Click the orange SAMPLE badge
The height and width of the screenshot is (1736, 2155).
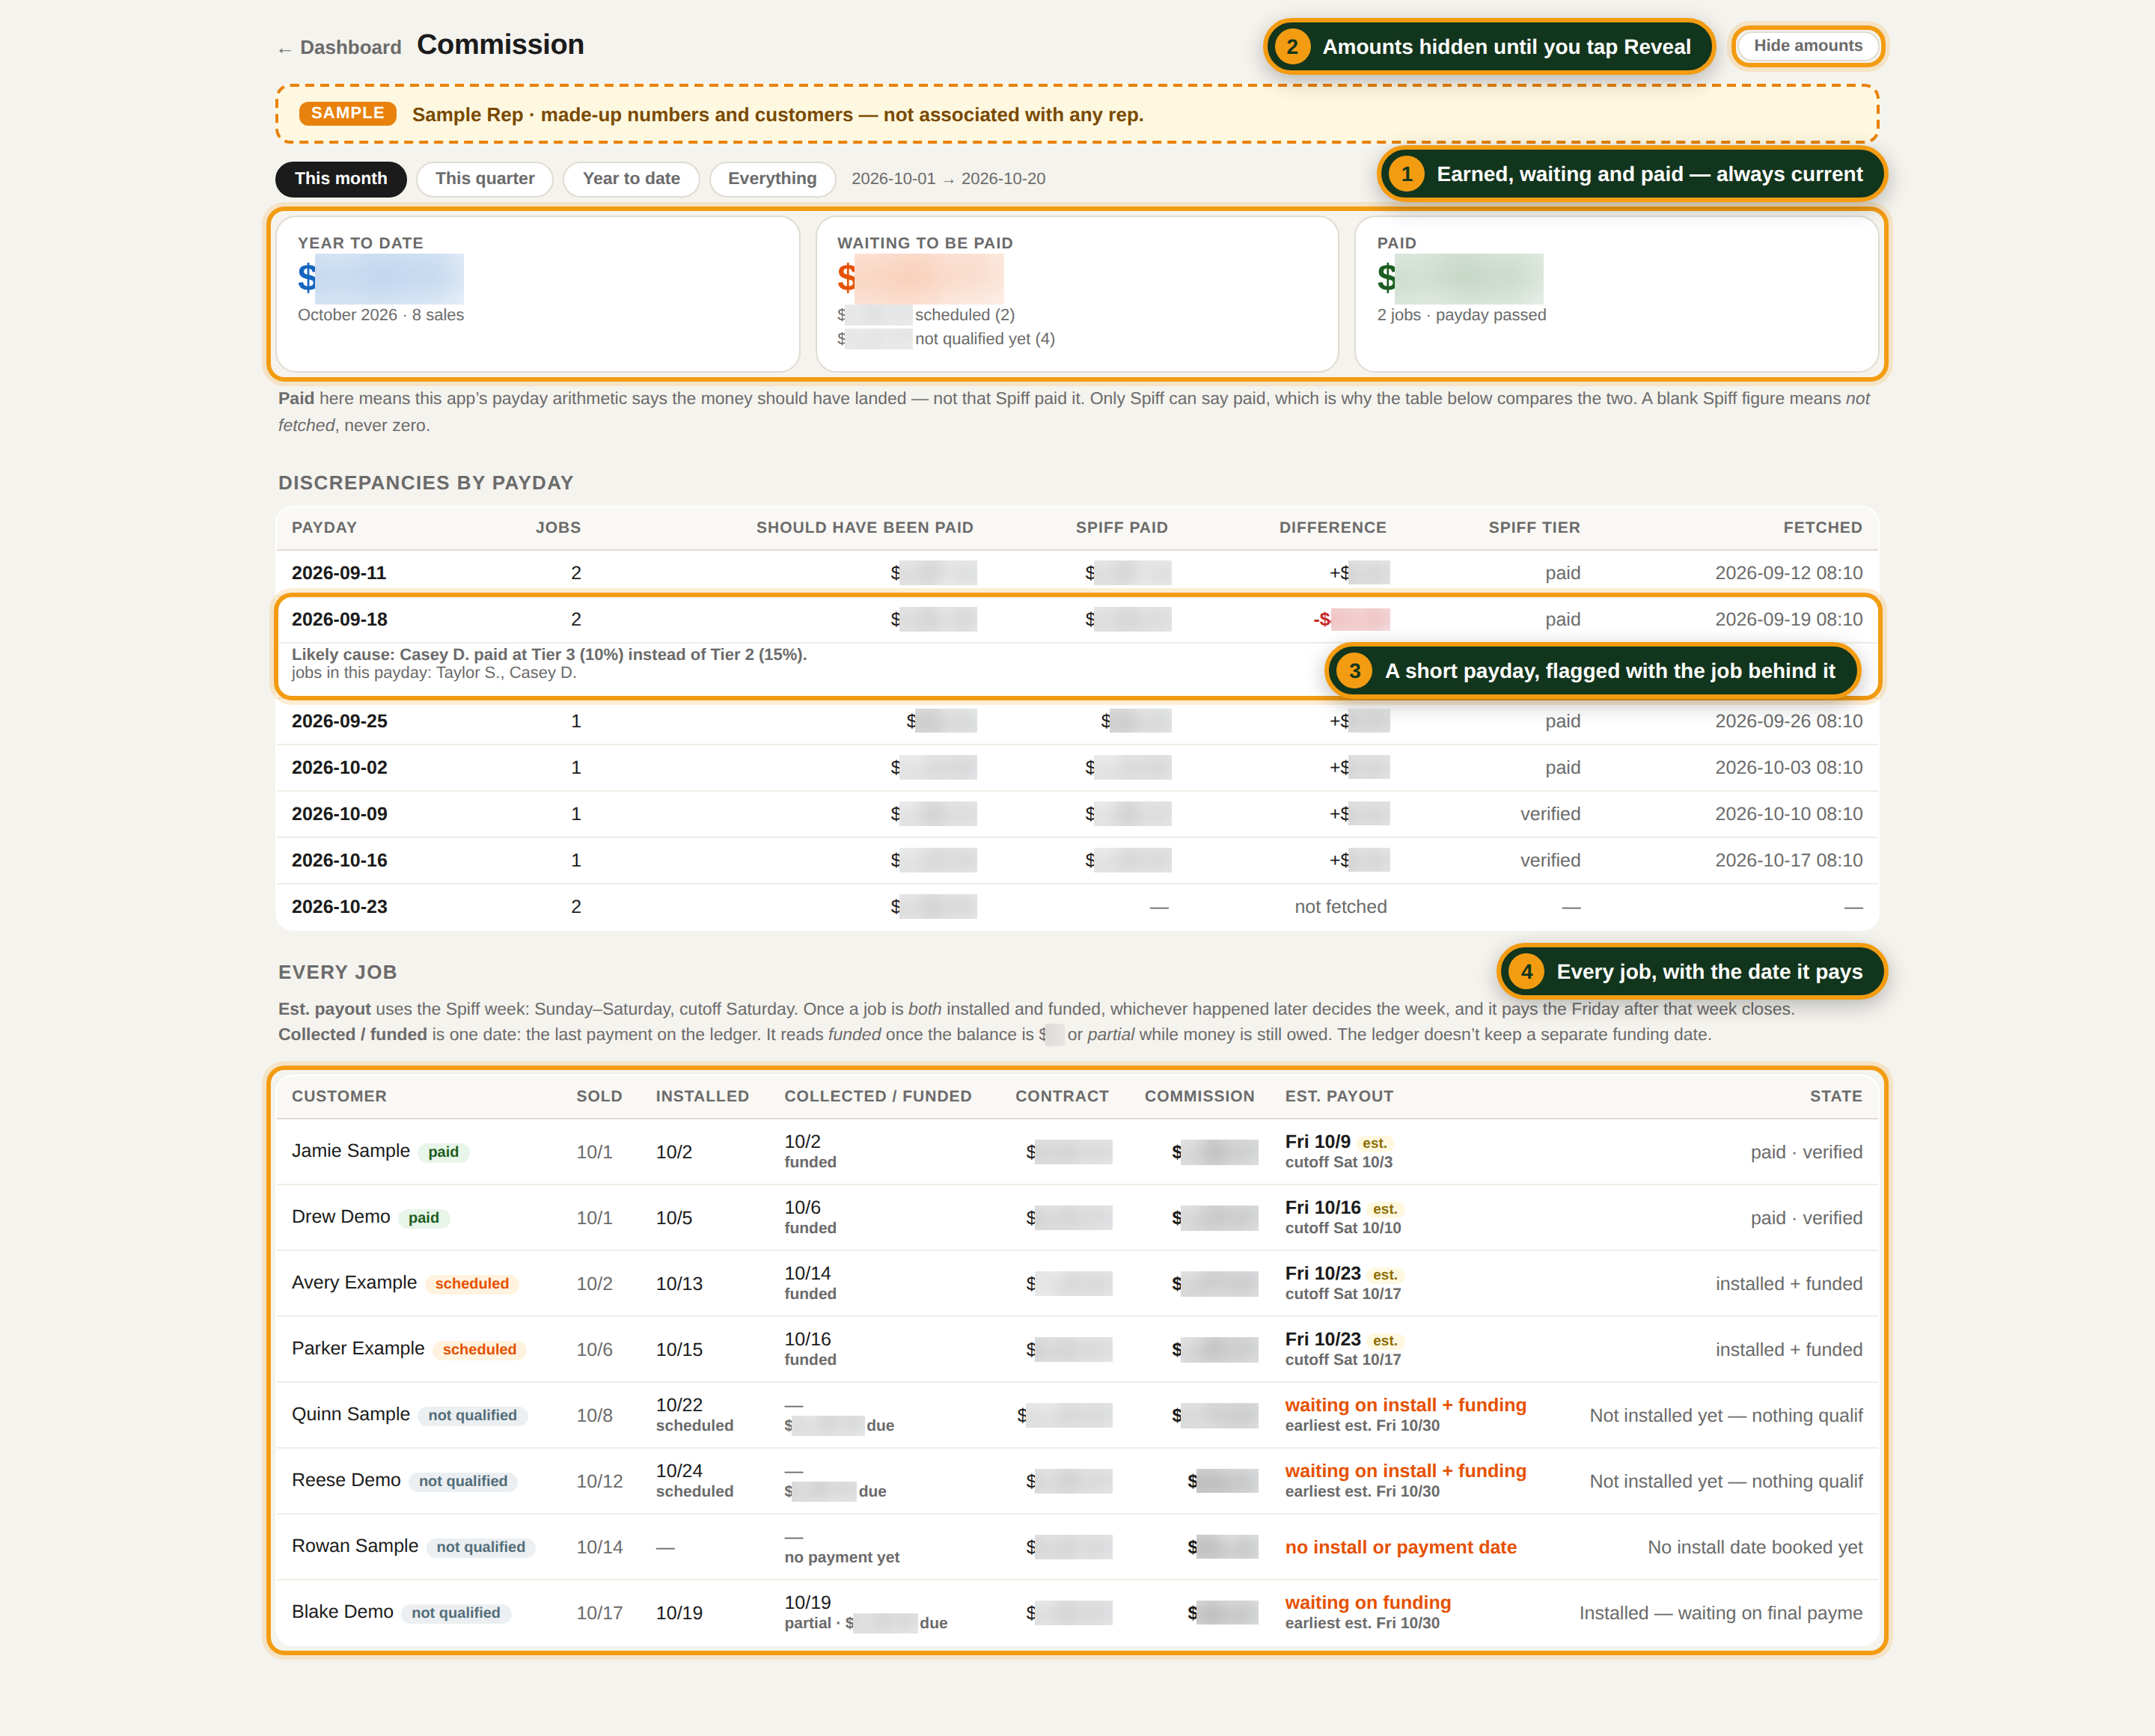(x=347, y=113)
